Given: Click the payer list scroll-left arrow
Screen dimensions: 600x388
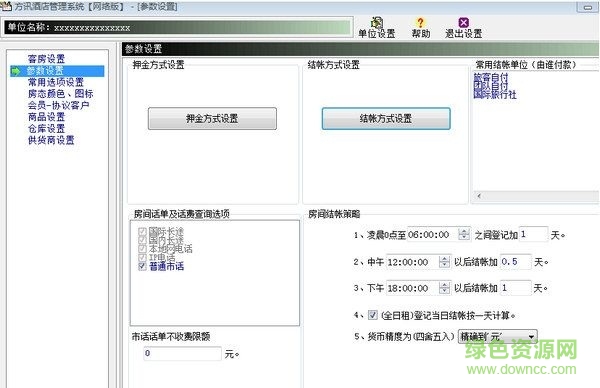Looking at the screenshot, I should click(479, 196).
